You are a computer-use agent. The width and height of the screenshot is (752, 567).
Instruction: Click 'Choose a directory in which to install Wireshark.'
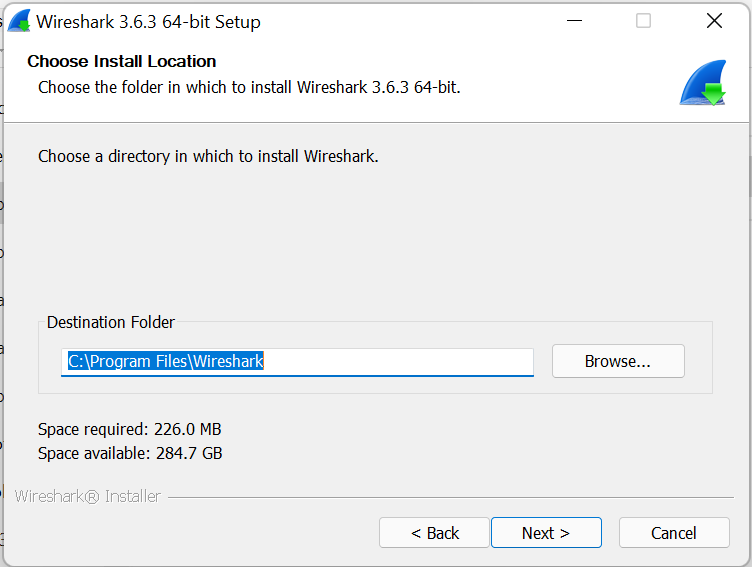(x=208, y=156)
